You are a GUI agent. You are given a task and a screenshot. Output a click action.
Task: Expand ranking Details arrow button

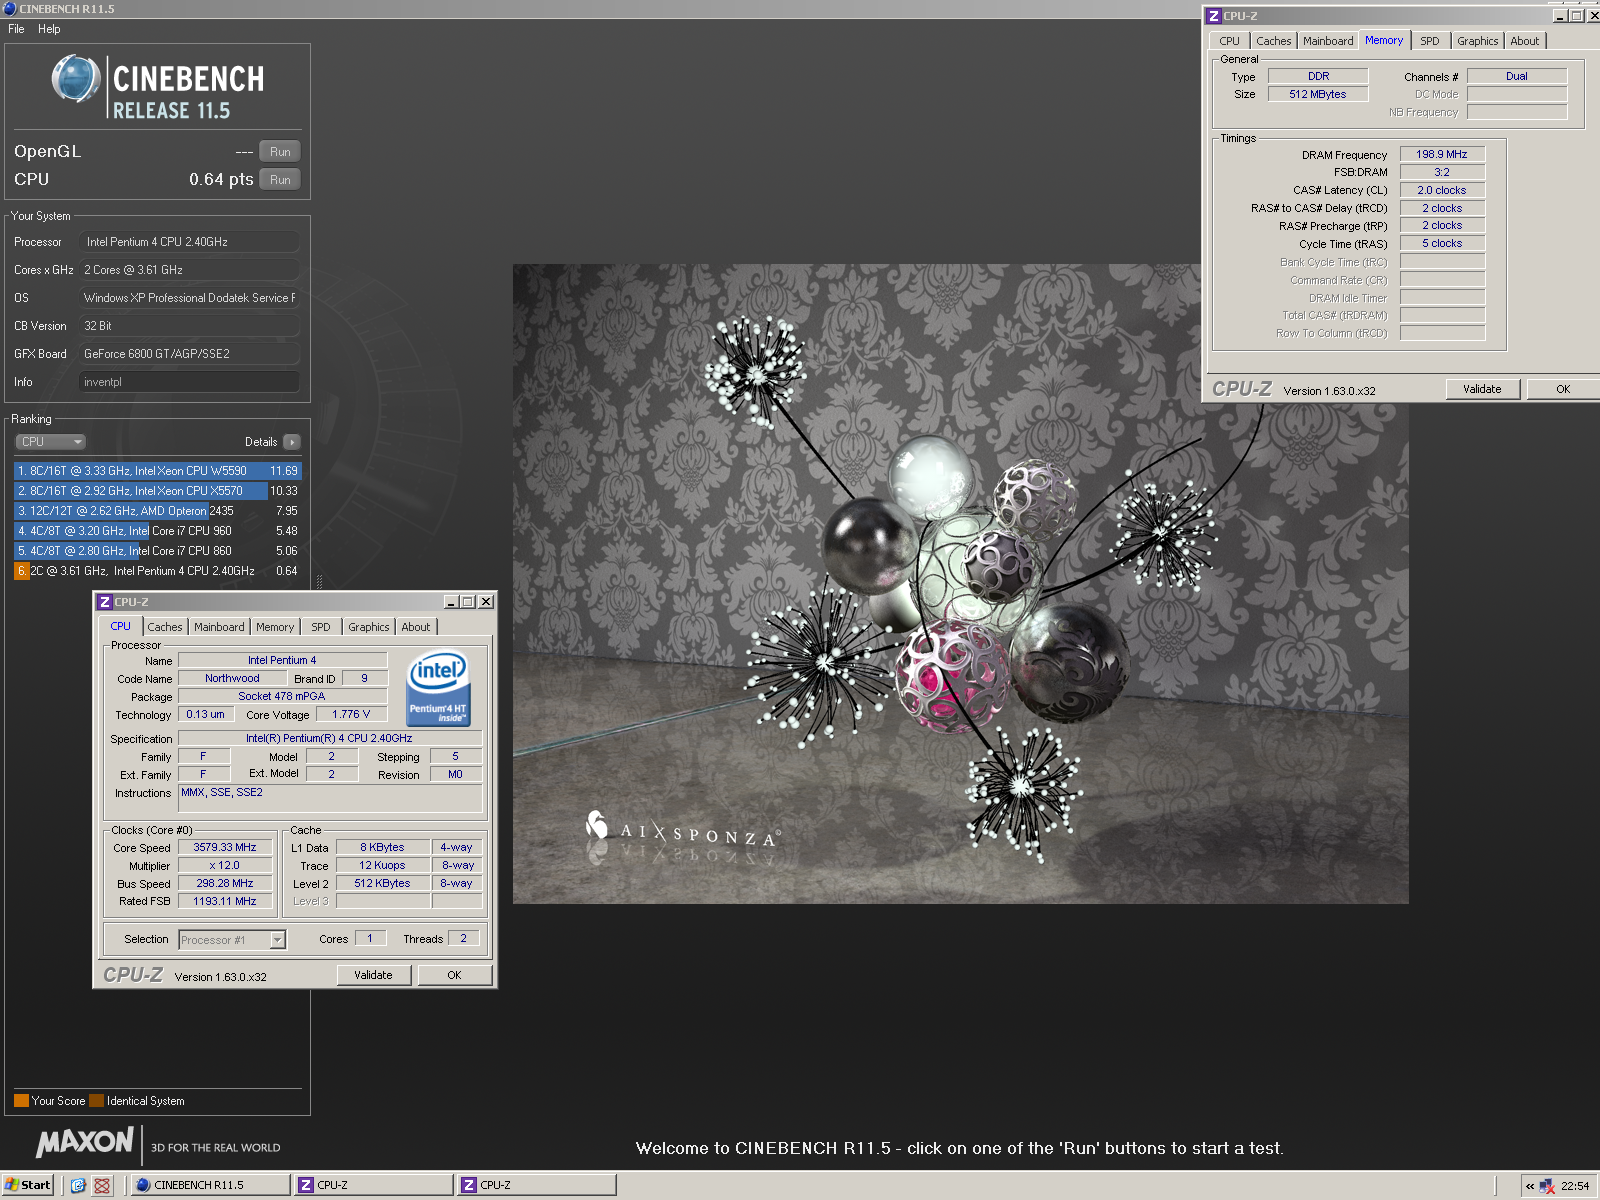pos(292,442)
